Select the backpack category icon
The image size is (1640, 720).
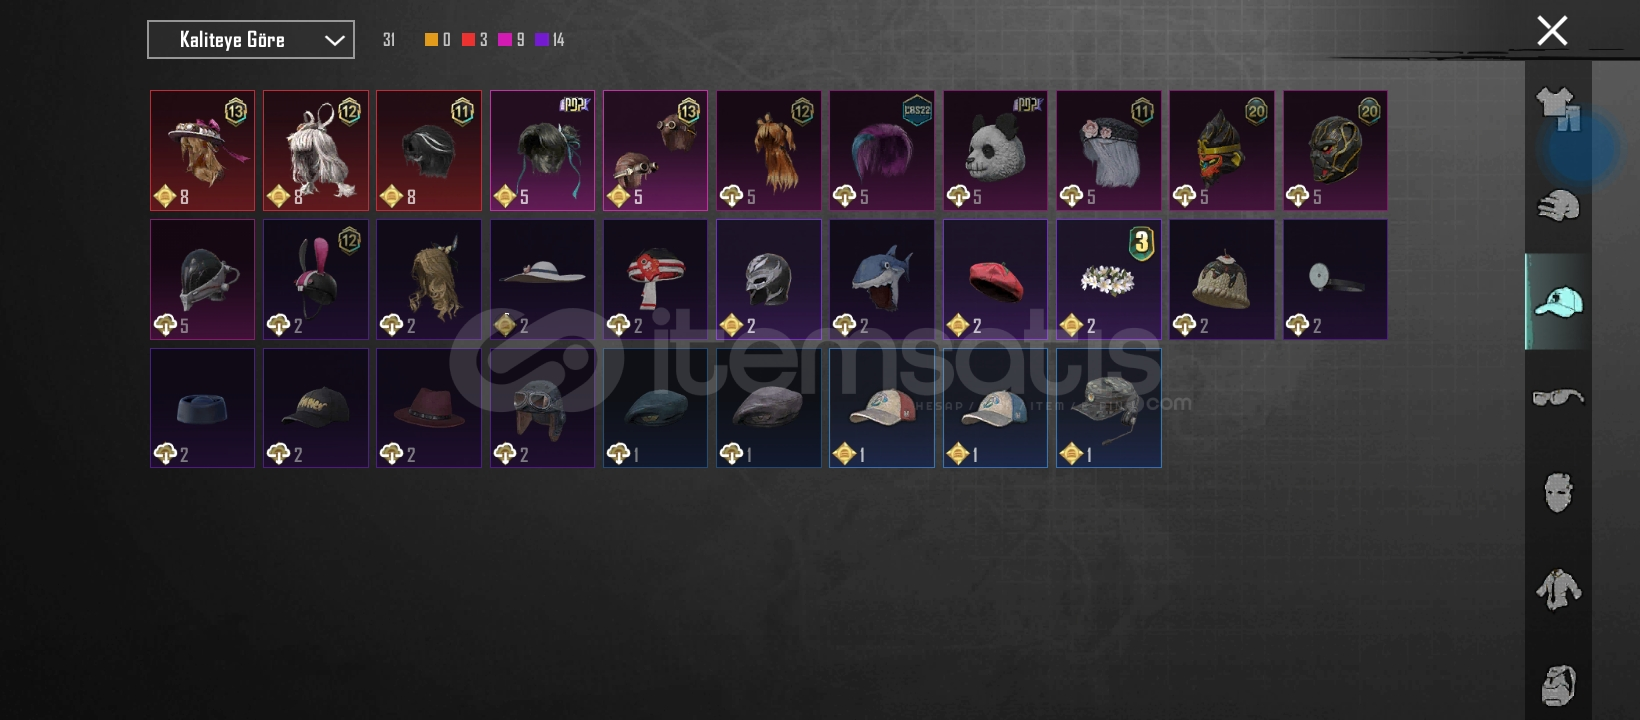pyautogui.click(x=1557, y=685)
